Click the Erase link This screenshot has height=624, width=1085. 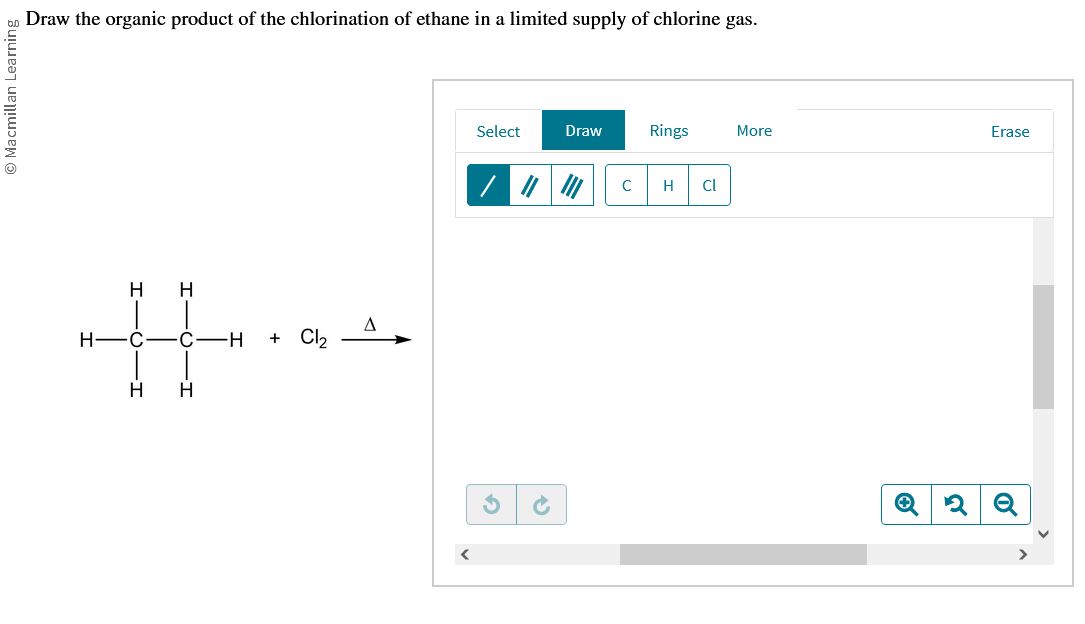pyautogui.click(x=1010, y=131)
